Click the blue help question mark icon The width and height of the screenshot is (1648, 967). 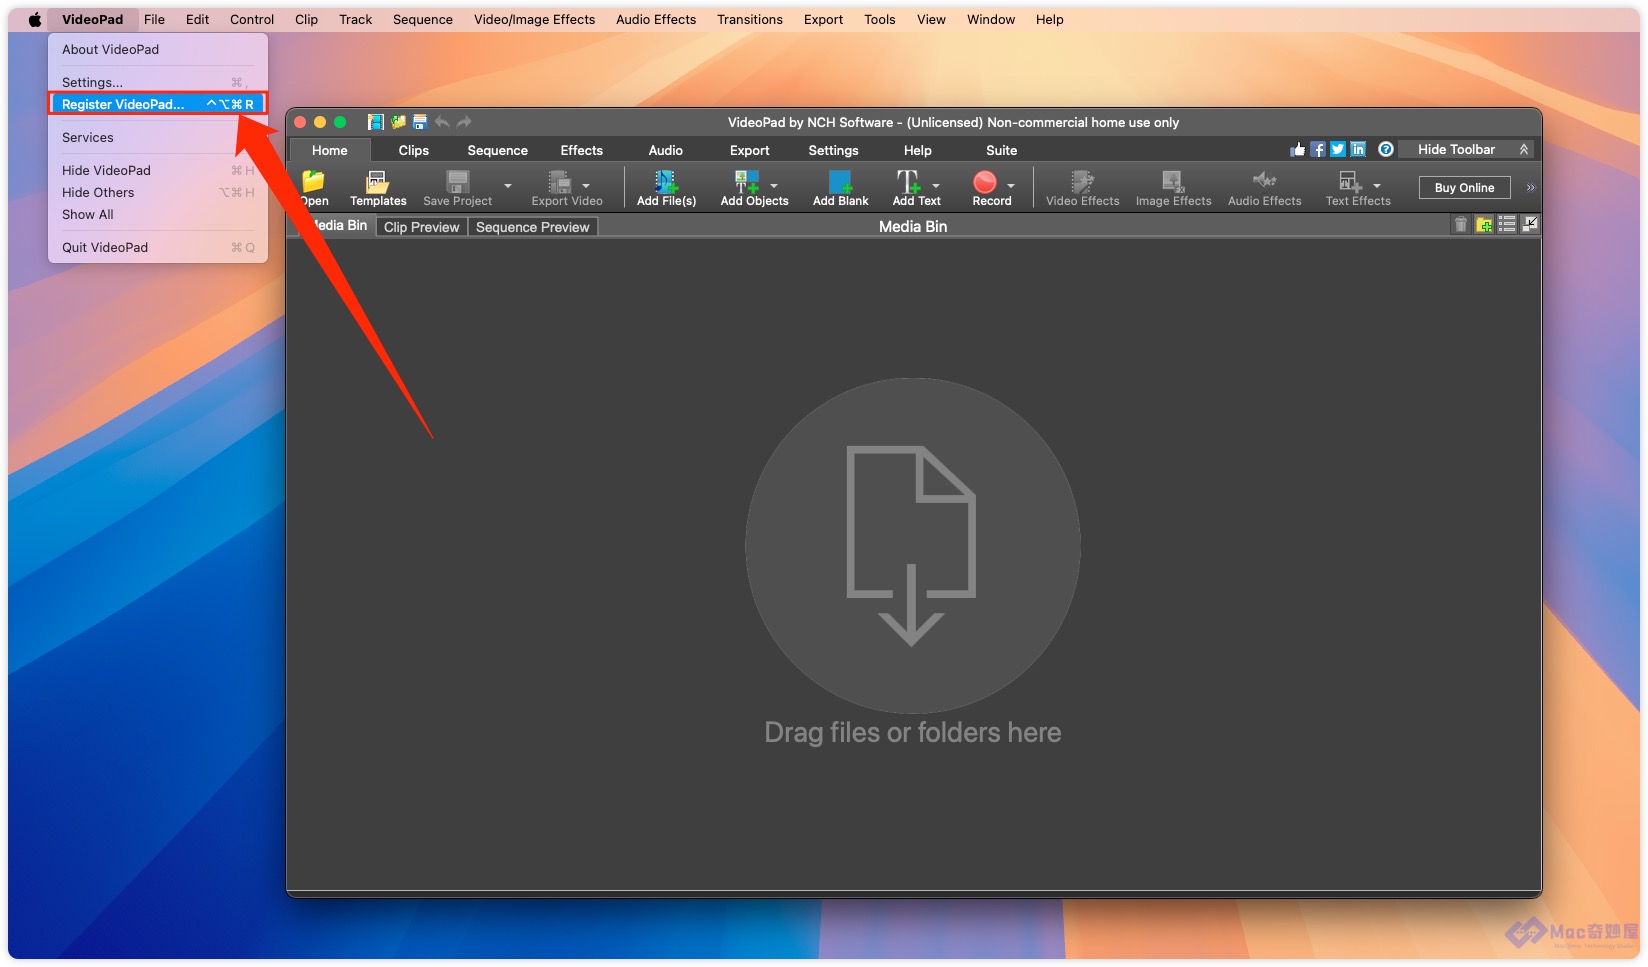tap(1386, 149)
